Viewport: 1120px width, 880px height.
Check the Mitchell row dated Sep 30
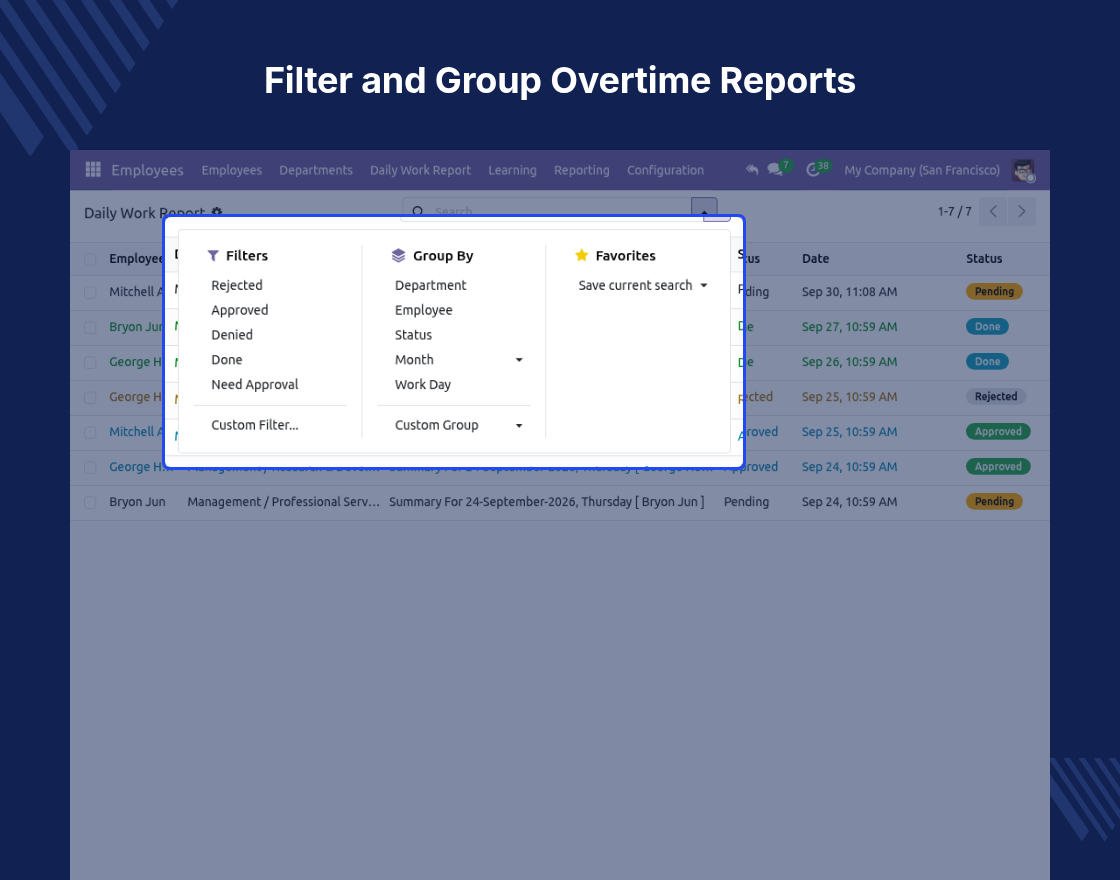(90, 292)
